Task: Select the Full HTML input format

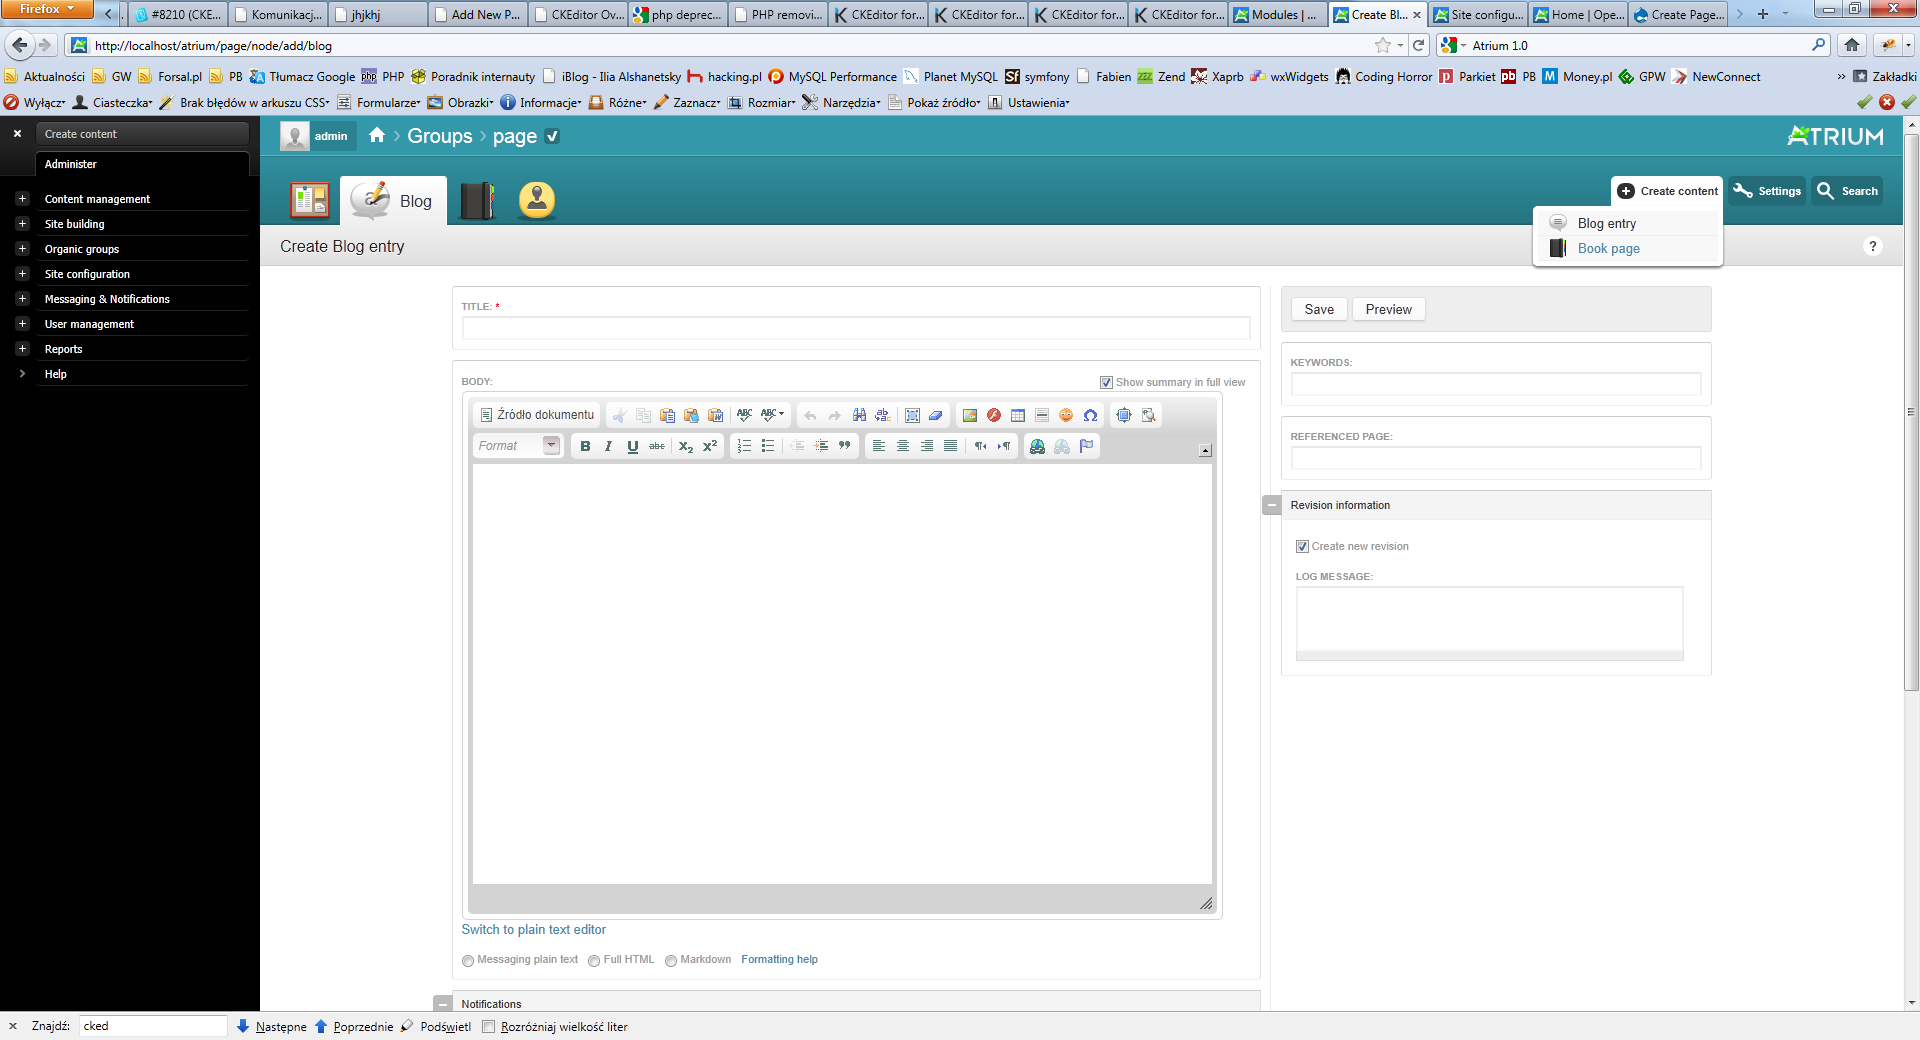Action: [x=594, y=960]
